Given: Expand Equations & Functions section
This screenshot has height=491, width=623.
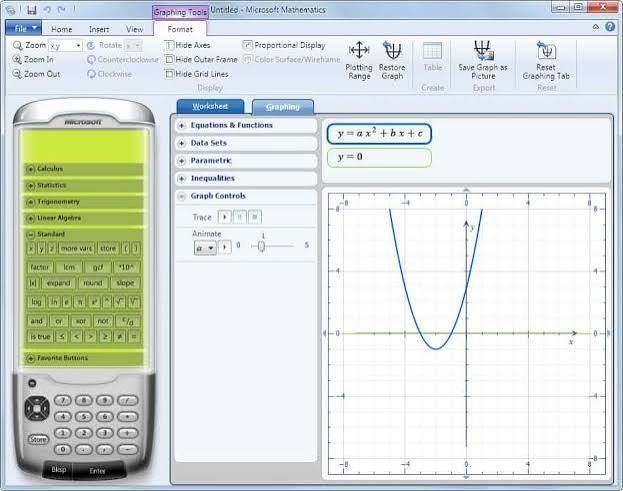Looking at the screenshot, I should 182,126.
